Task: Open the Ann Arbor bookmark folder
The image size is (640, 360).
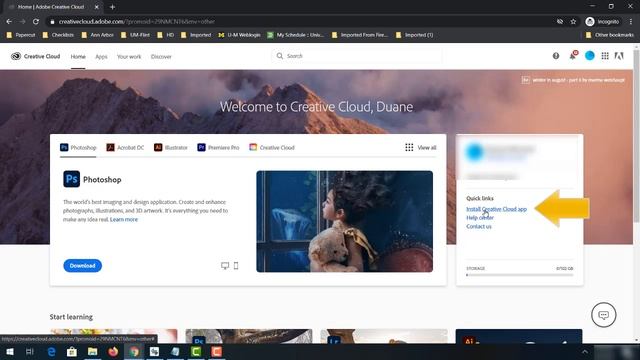Action: tap(98, 35)
